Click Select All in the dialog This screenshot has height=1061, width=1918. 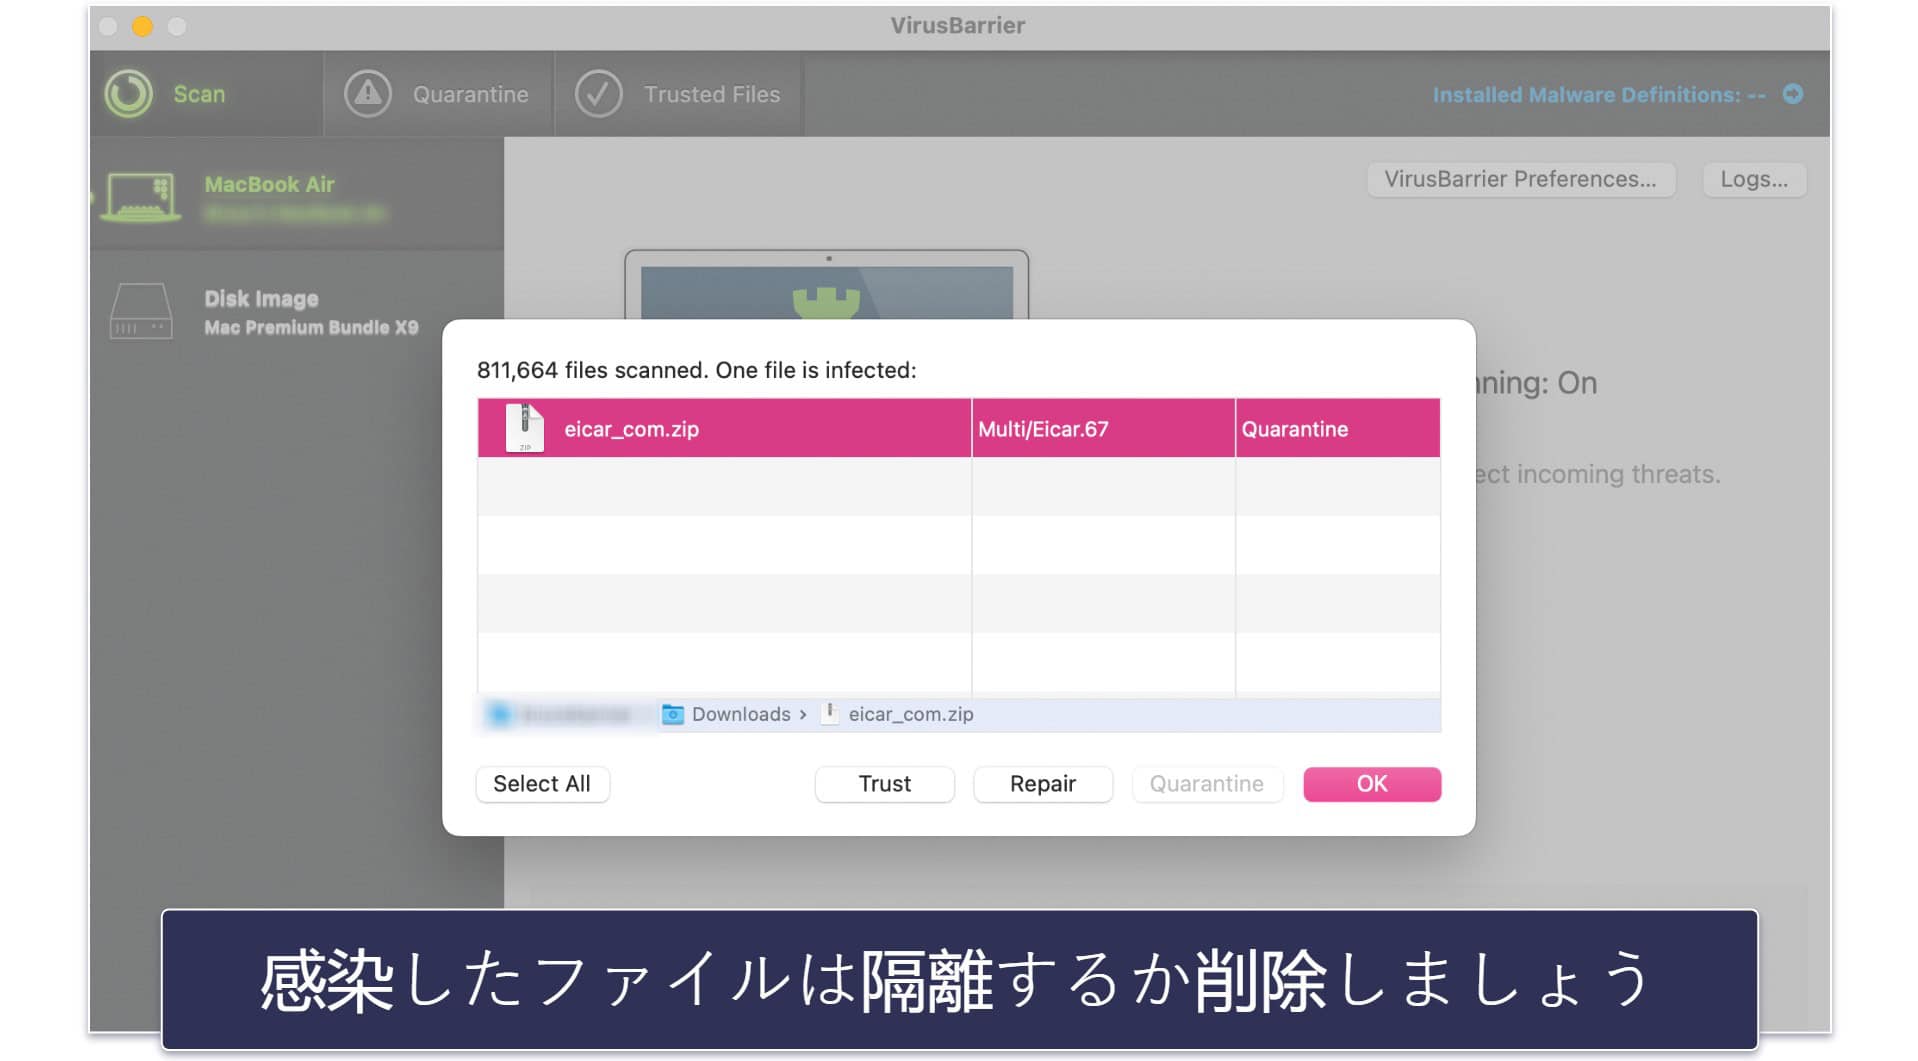542,784
